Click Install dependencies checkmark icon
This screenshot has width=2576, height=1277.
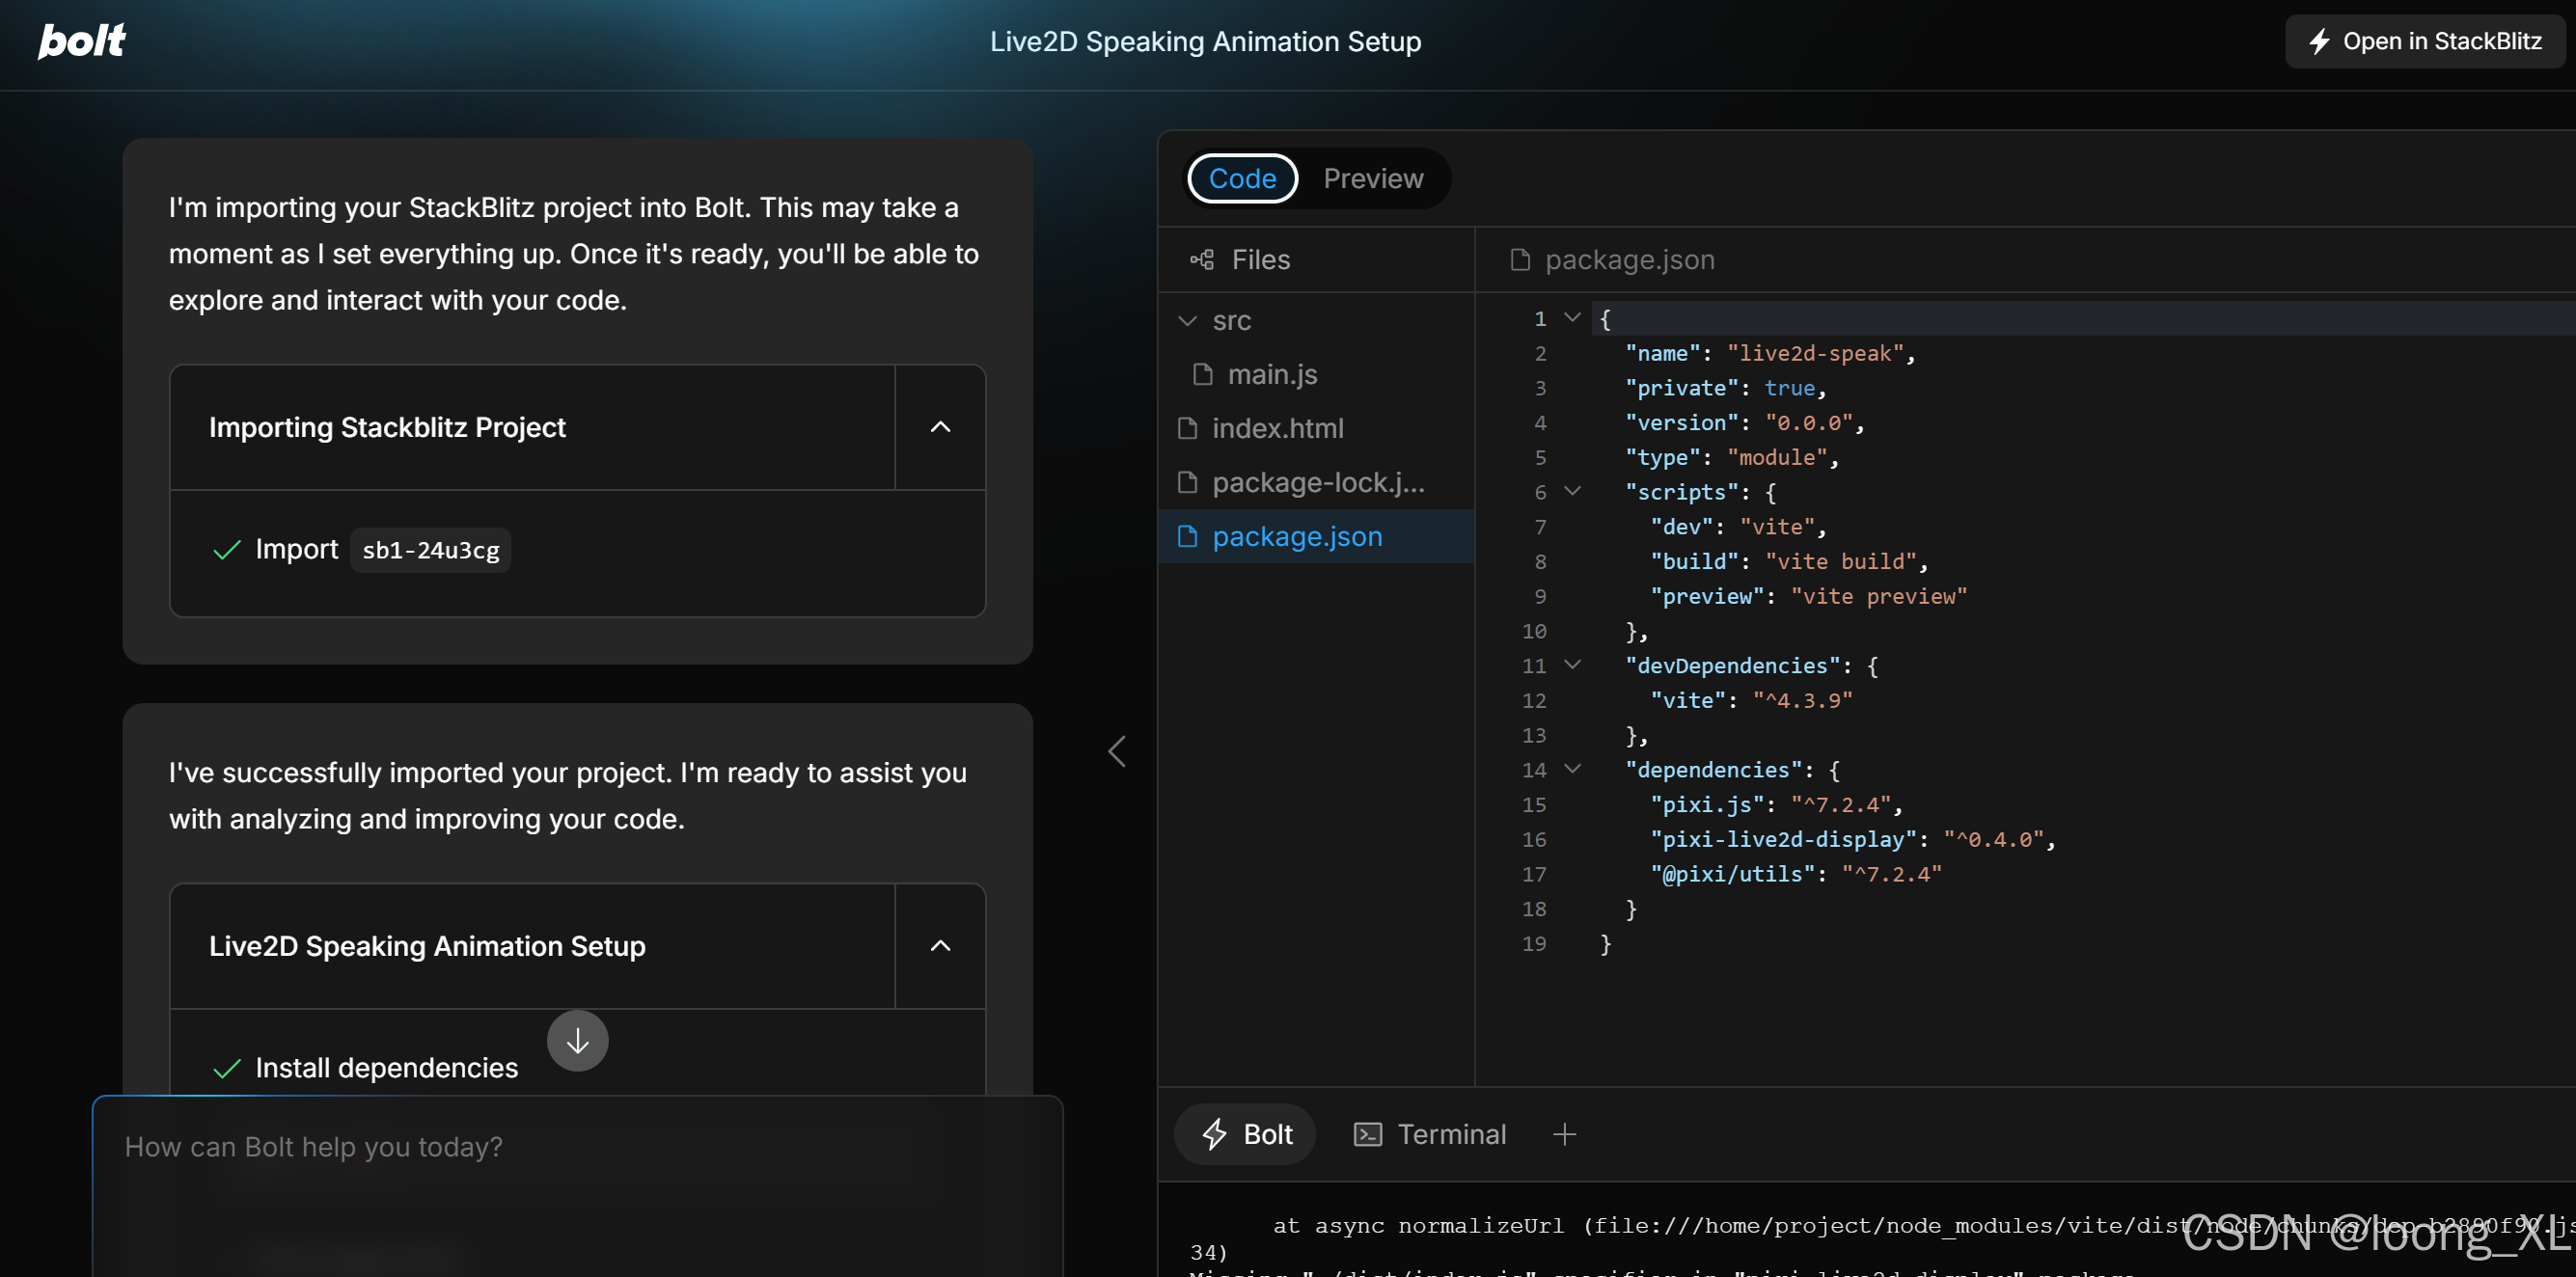point(227,1069)
